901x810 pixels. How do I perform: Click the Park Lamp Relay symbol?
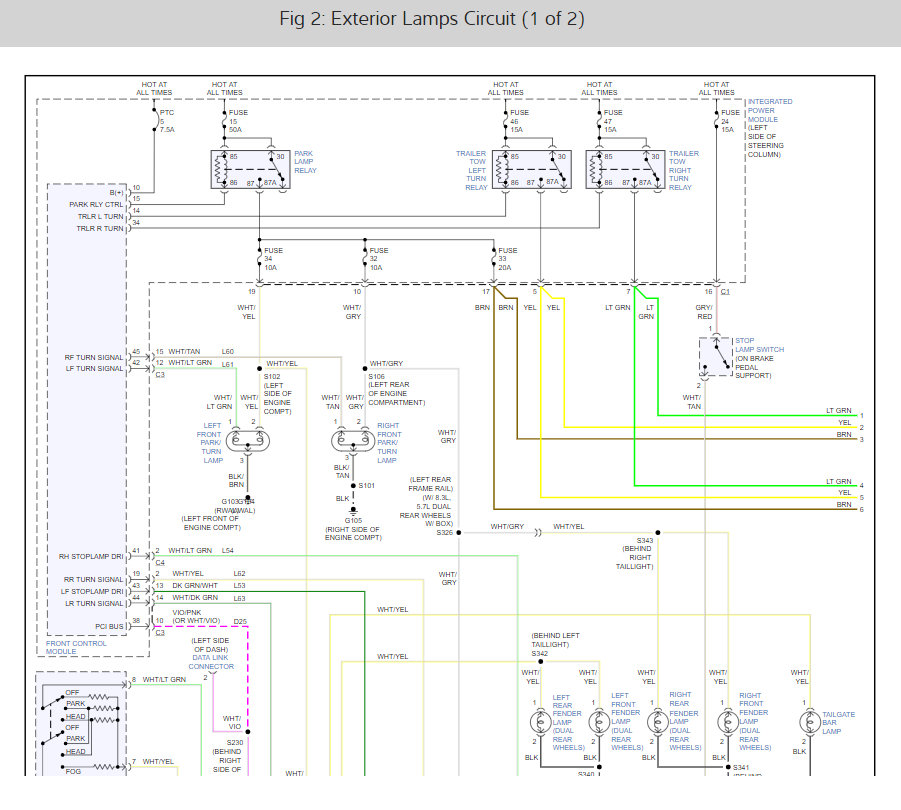(x=247, y=170)
